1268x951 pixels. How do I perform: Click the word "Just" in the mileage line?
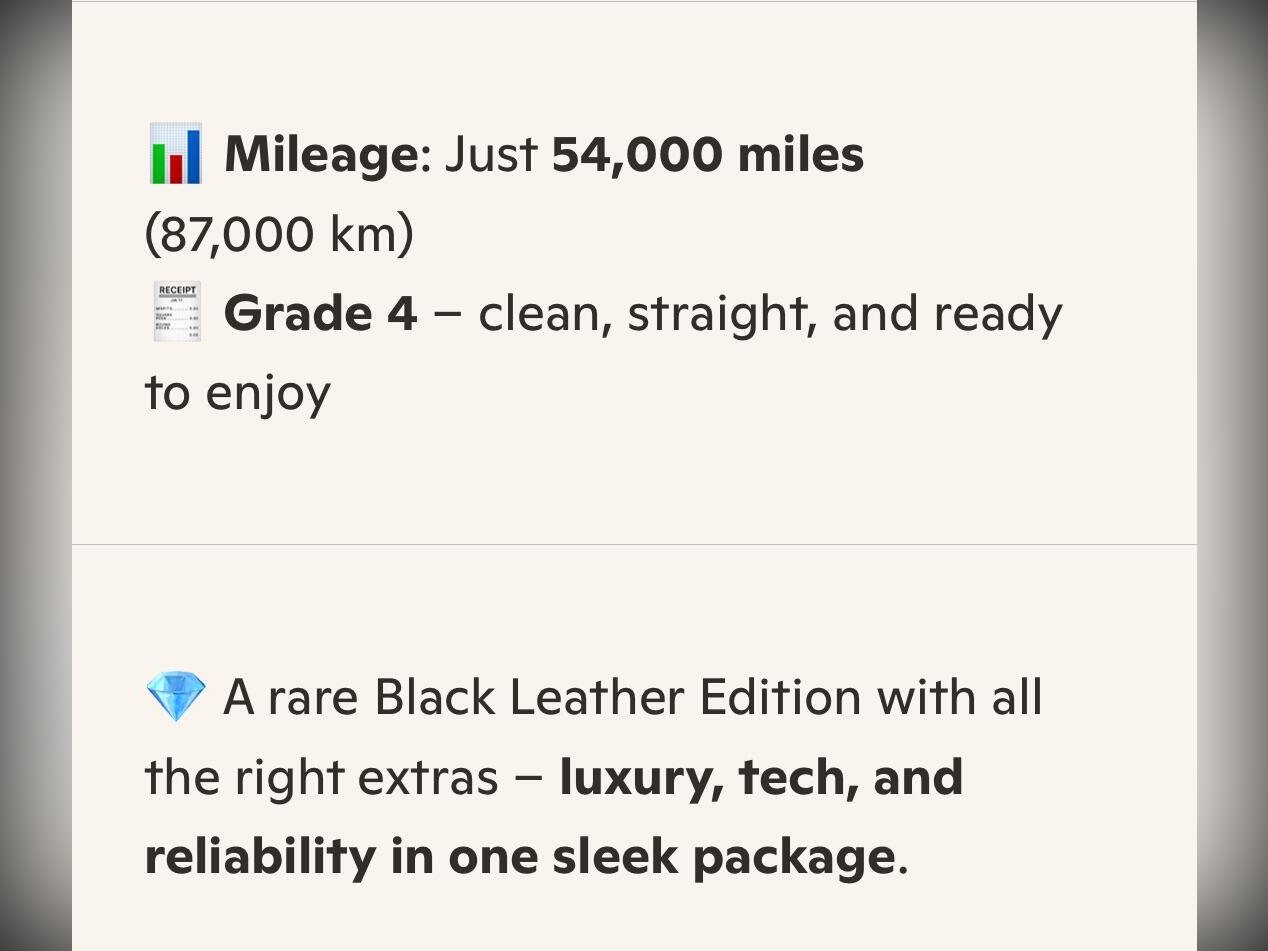coord(491,154)
